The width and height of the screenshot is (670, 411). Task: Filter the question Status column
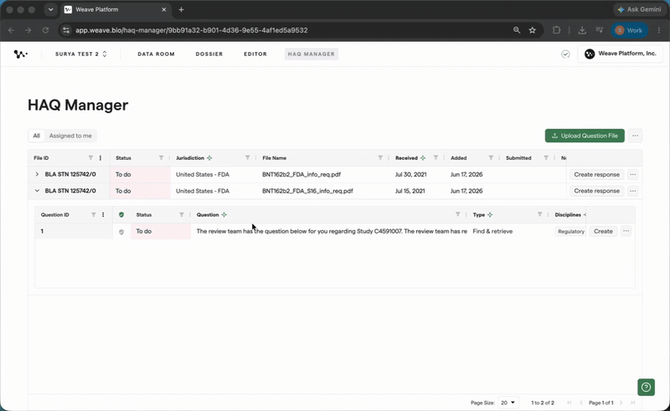point(181,214)
